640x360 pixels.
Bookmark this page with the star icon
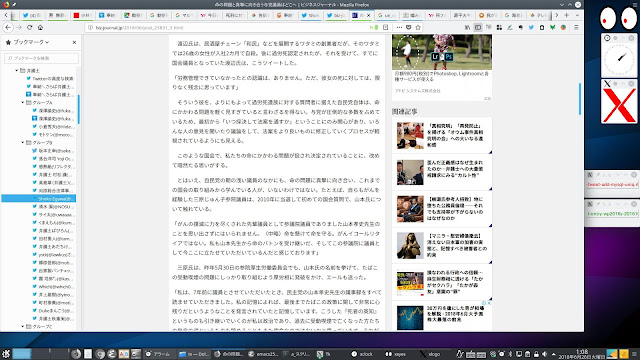418,27
